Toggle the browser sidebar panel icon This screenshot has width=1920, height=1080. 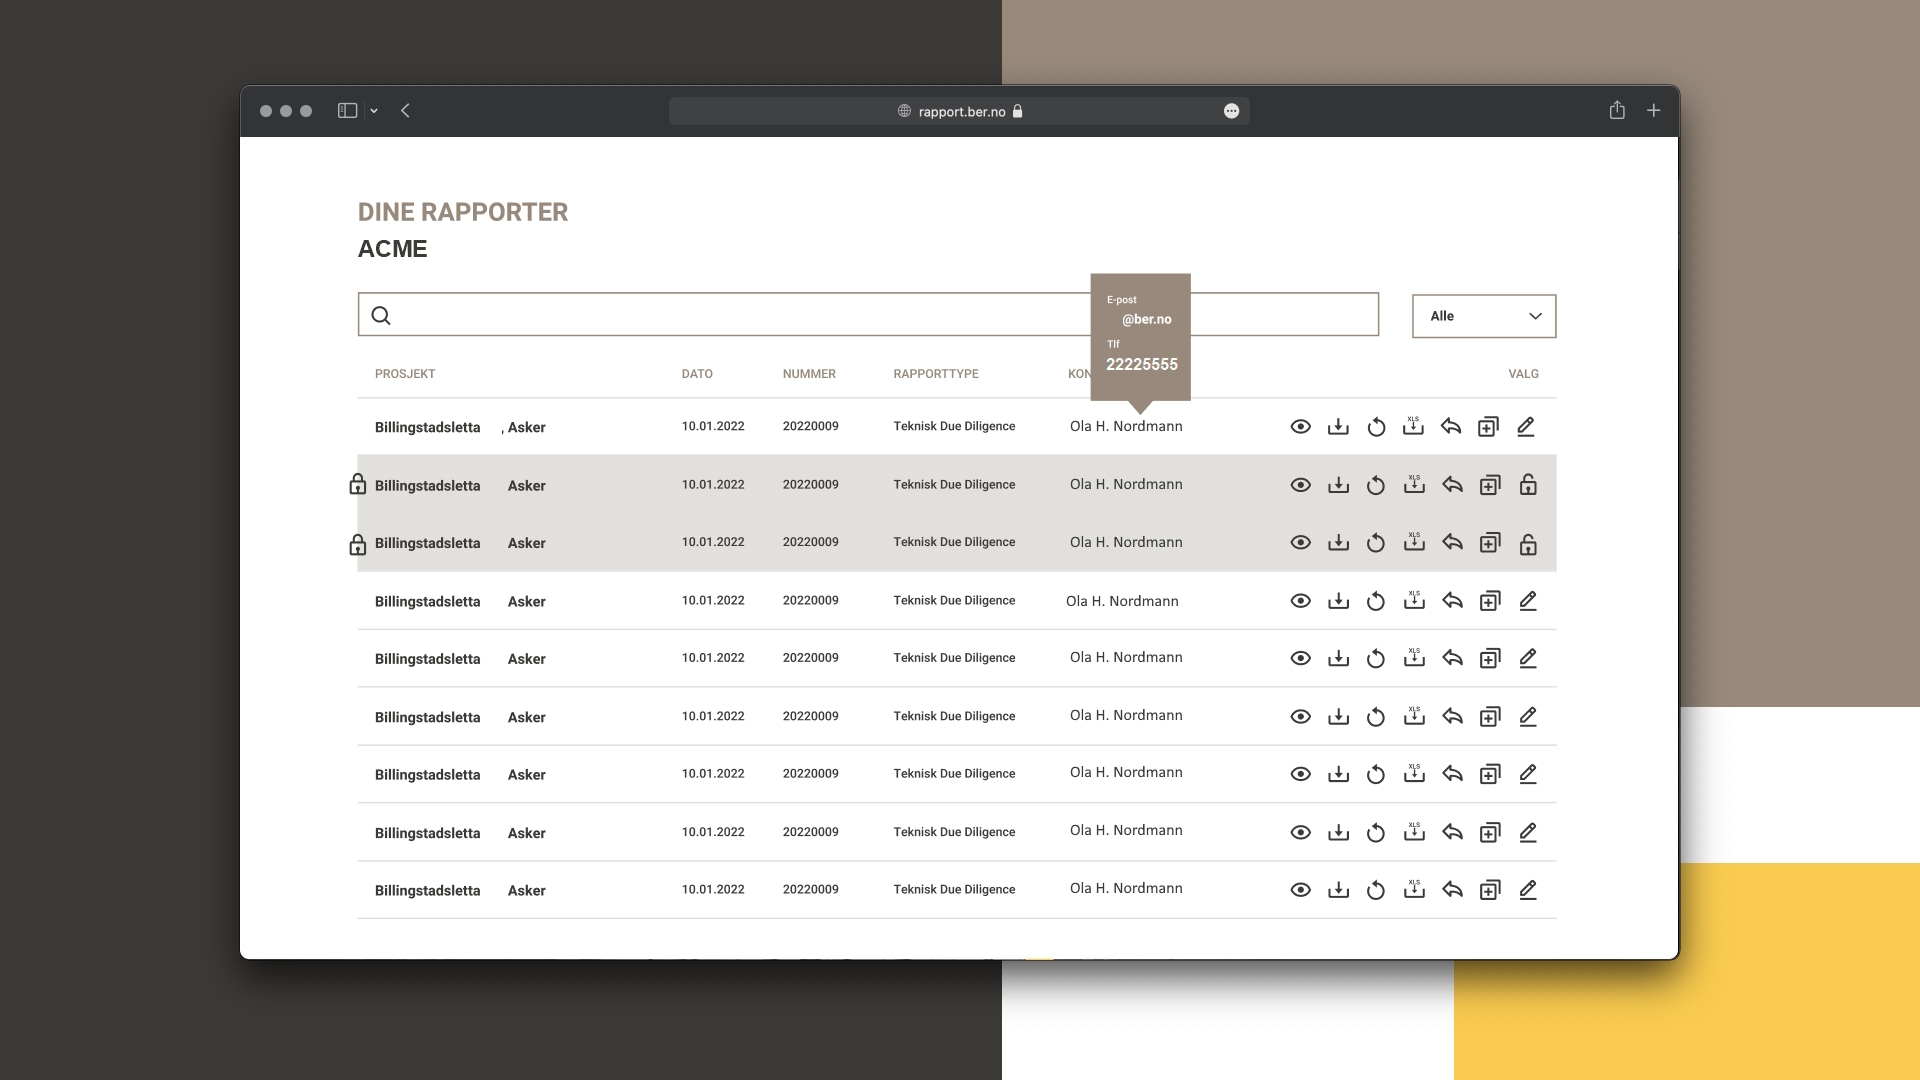click(x=347, y=111)
